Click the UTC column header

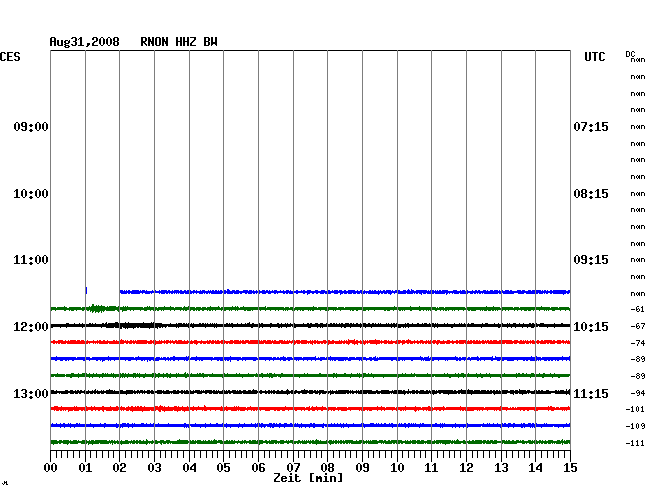click(594, 57)
